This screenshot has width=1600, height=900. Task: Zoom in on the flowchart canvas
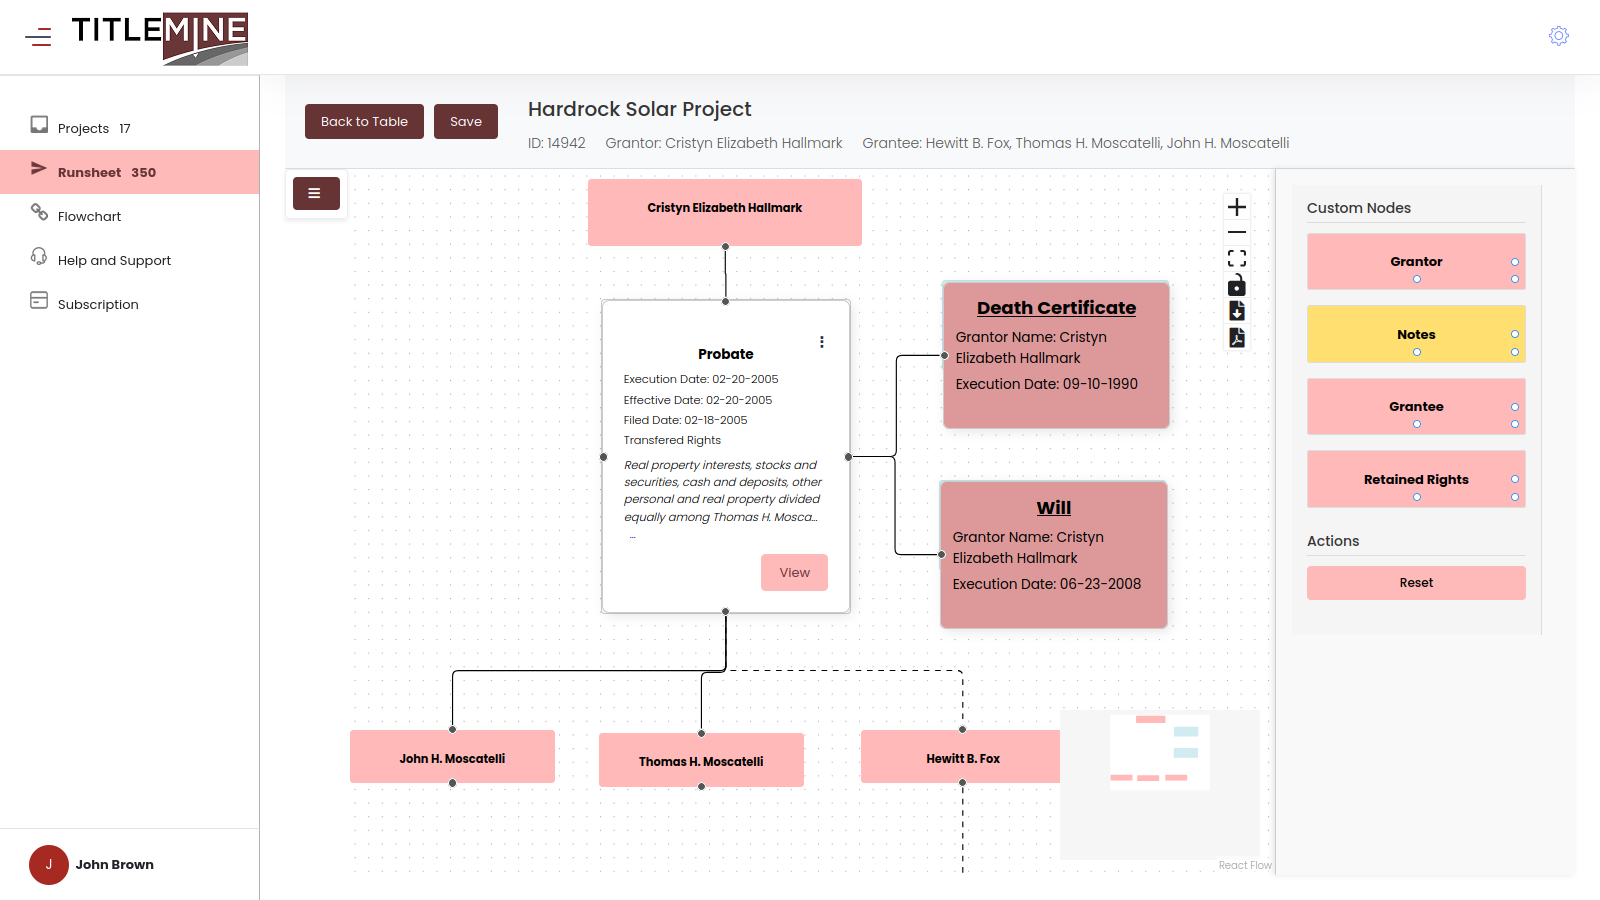pyautogui.click(x=1237, y=207)
